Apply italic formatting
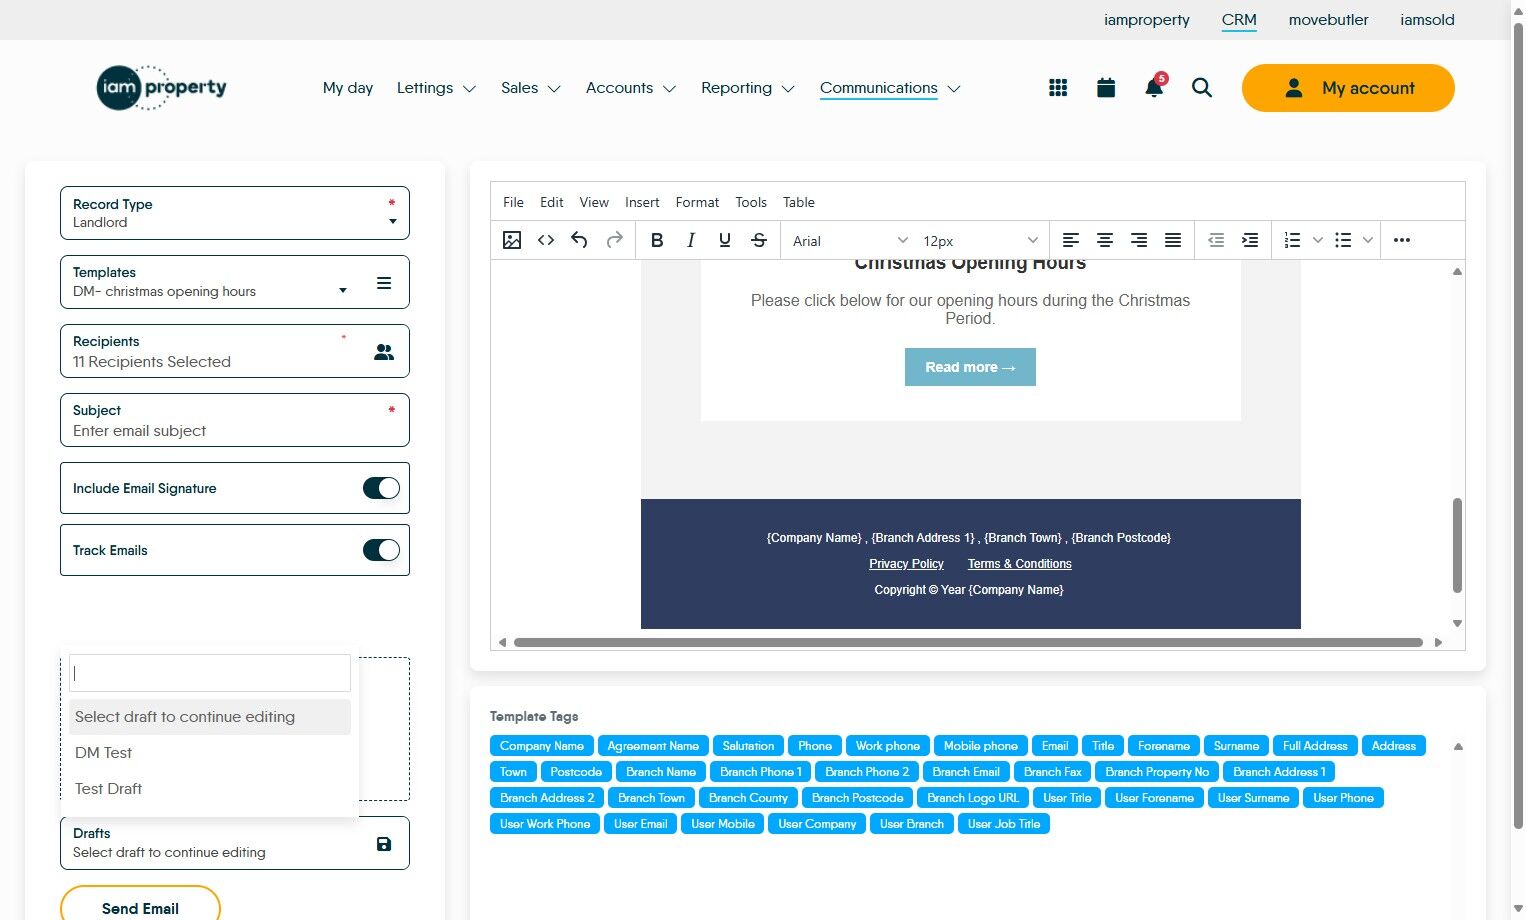Image resolution: width=1526 pixels, height=920 pixels. click(691, 240)
